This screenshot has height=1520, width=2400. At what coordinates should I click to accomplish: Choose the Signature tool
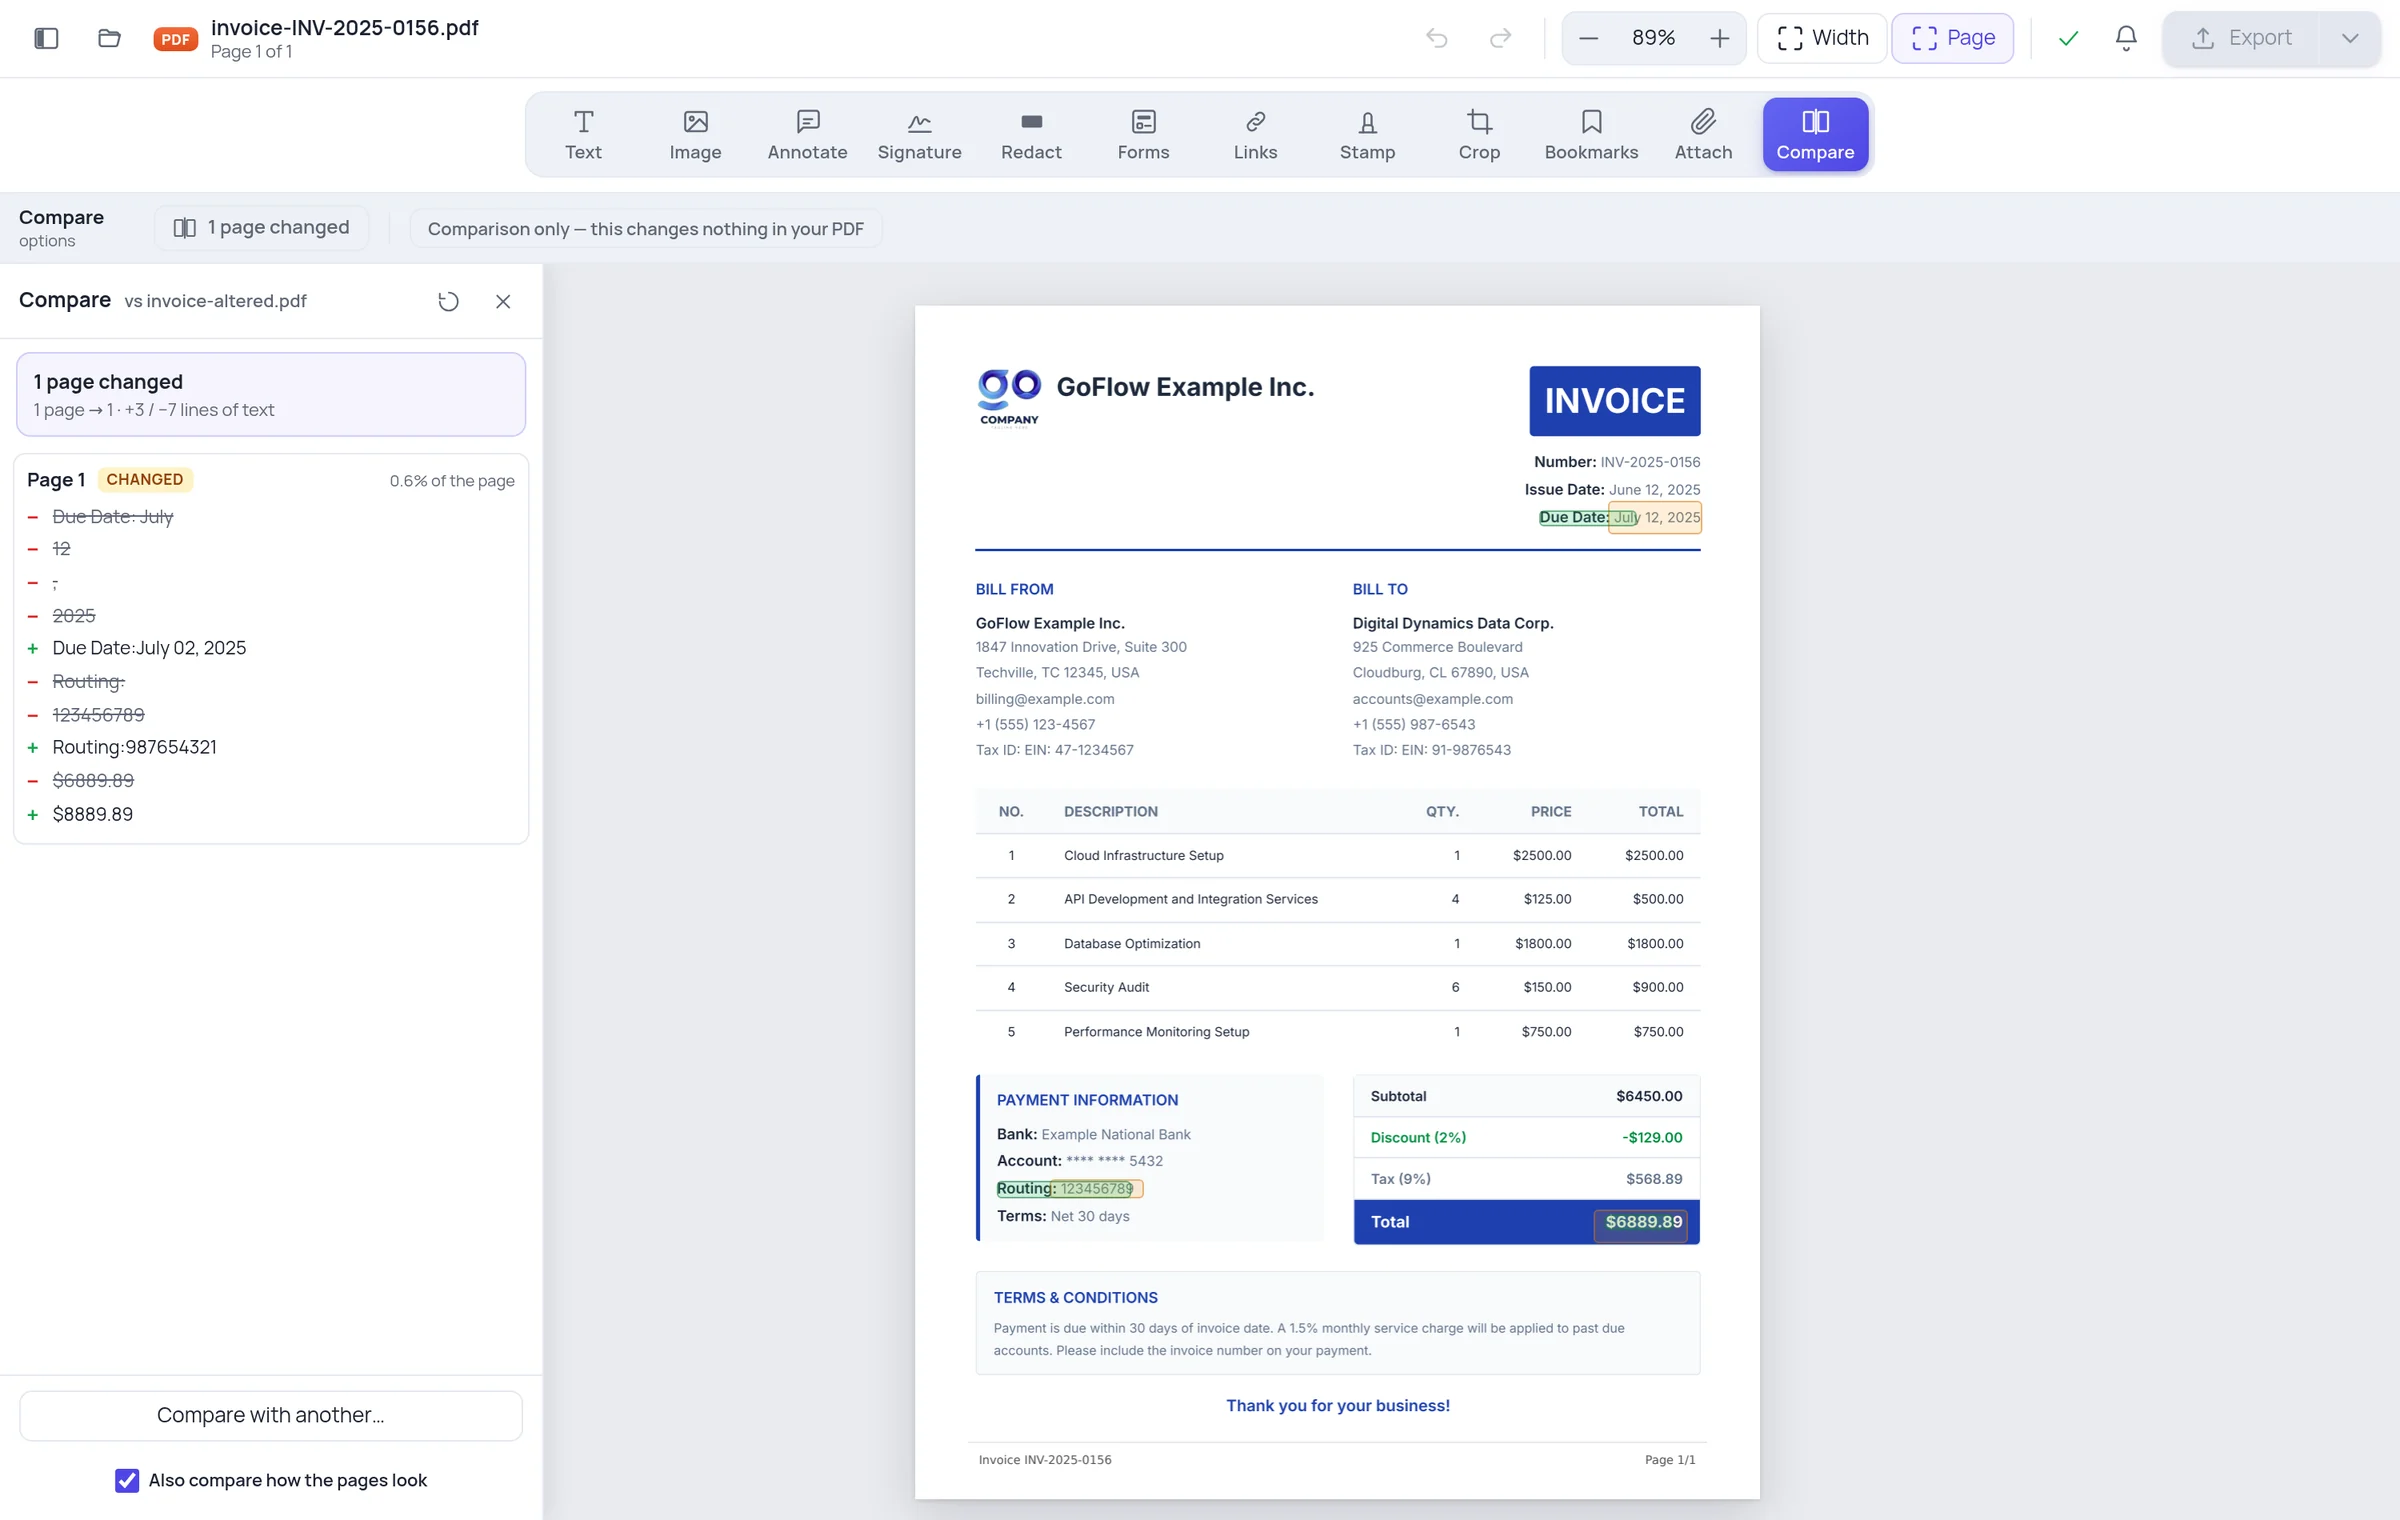pos(919,134)
